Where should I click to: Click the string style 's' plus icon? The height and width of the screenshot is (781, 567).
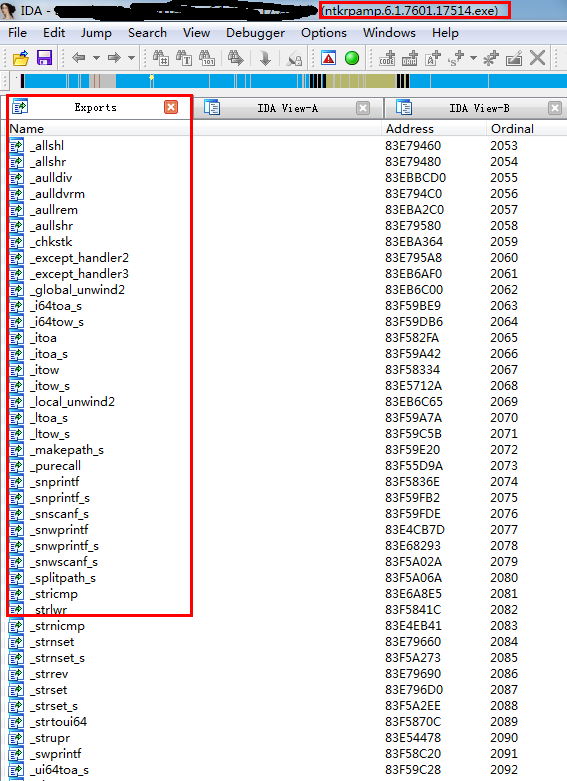456,58
